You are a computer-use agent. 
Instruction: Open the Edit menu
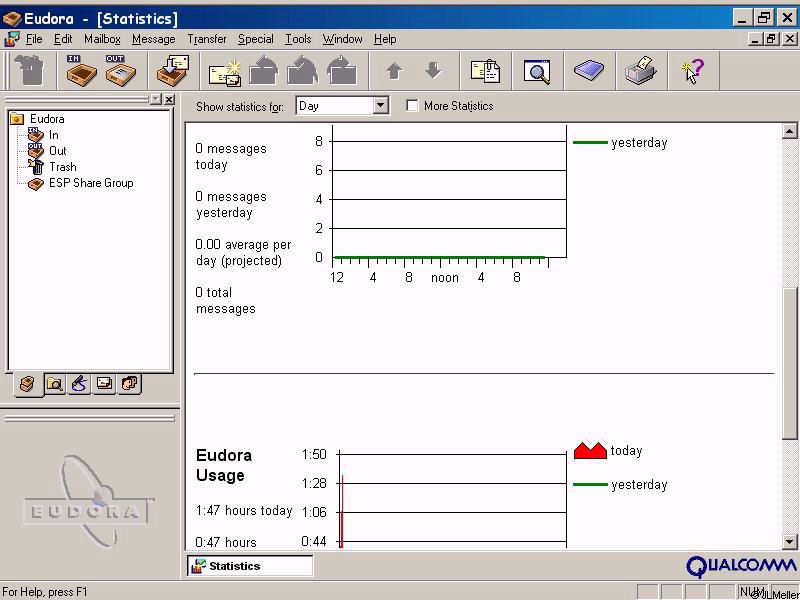pyautogui.click(x=63, y=39)
